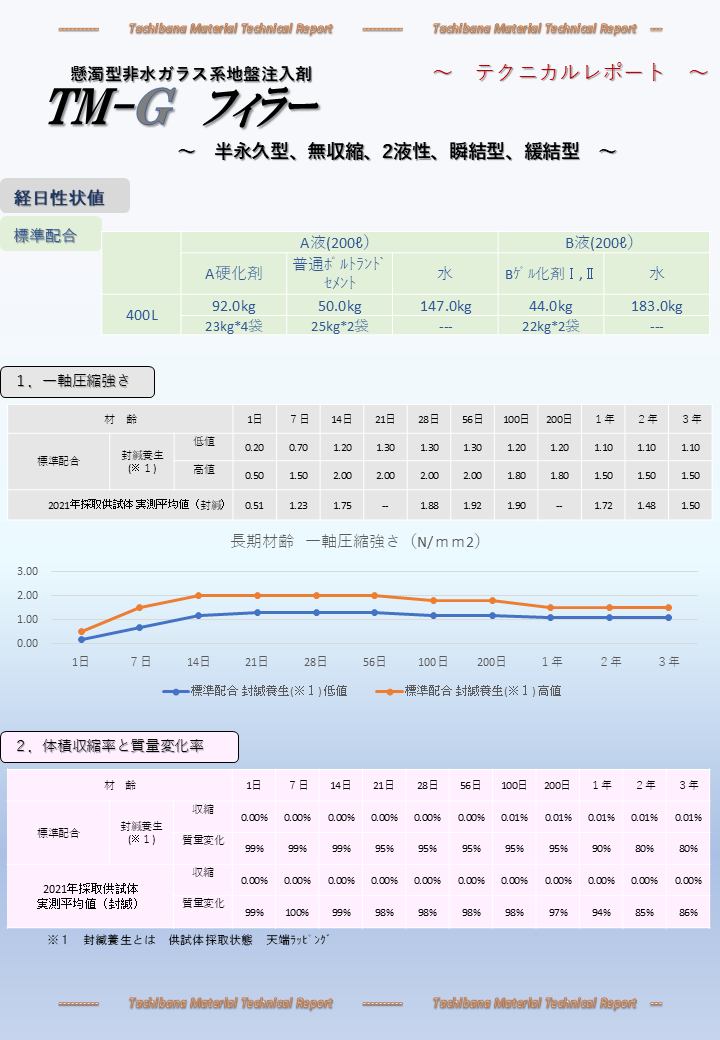Screen dimensions: 720x1040
Task: Select the ※1 封緘養生とは footnote
Action: point(188,941)
